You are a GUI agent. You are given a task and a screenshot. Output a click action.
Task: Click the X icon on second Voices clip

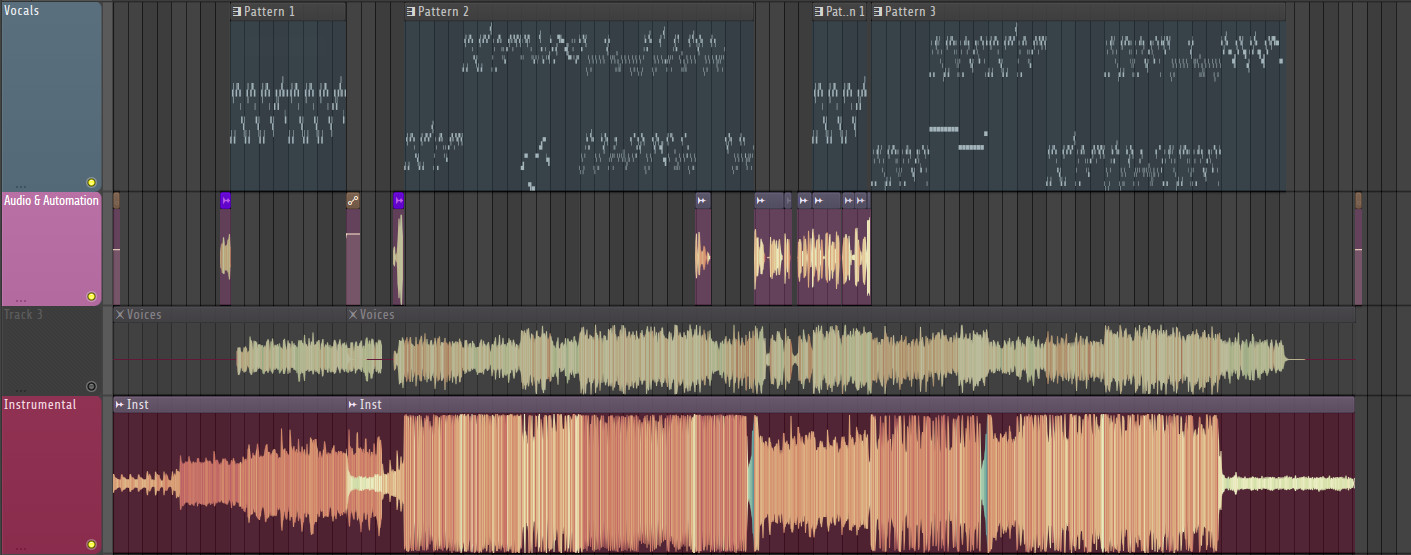[x=353, y=315]
